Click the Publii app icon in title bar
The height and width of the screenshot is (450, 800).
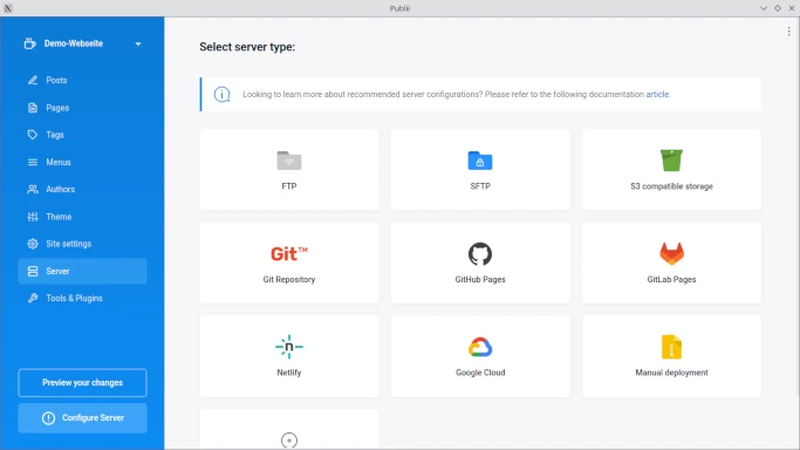coord(8,8)
